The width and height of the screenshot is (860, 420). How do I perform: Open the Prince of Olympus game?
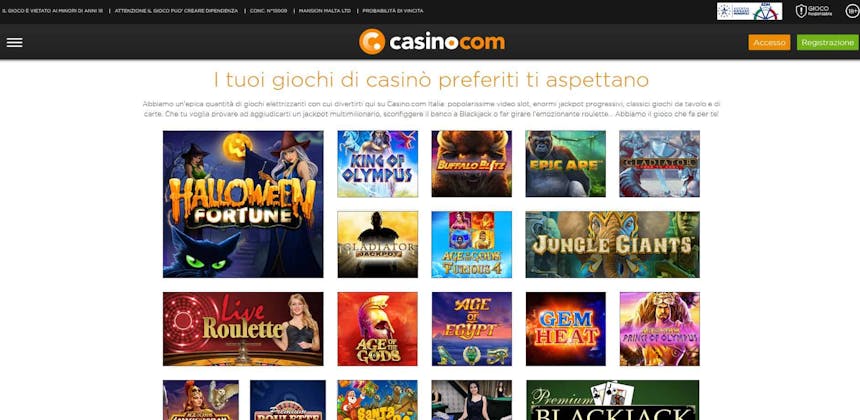point(660,328)
